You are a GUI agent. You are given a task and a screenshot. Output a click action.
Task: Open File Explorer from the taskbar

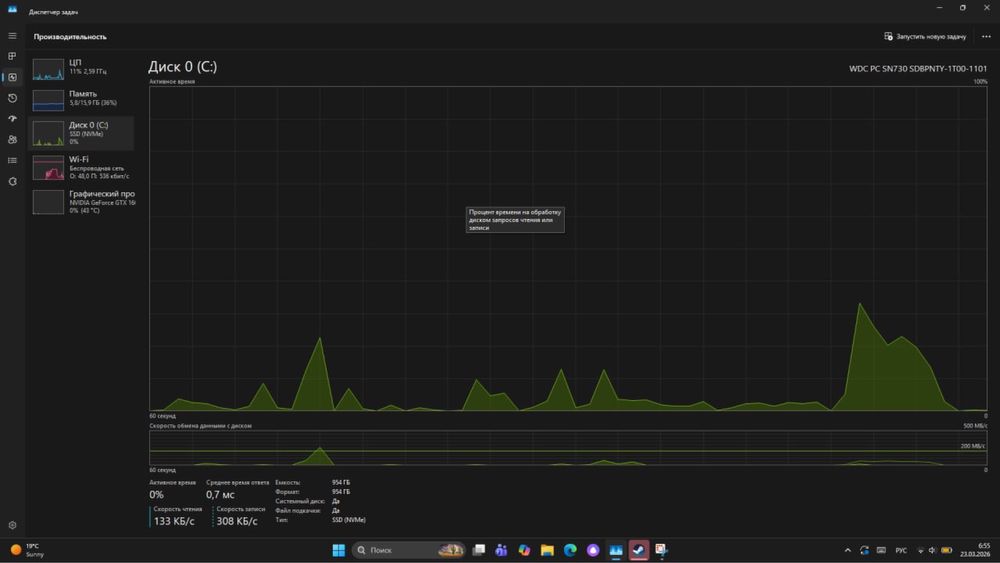547,550
